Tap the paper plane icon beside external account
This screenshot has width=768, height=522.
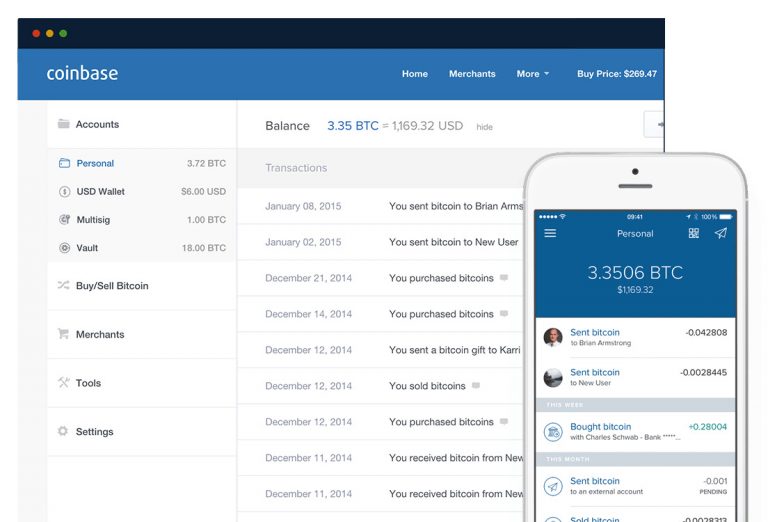553,486
